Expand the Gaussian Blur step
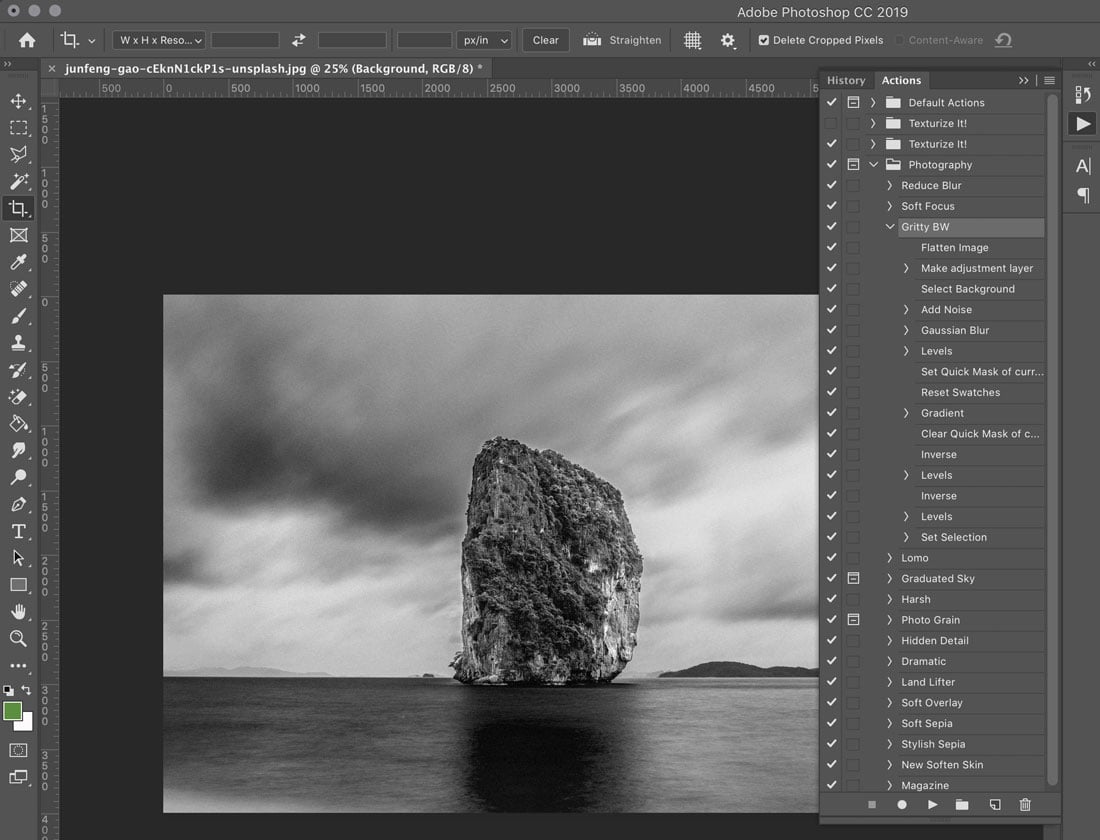The height and width of the screenshot is (840, 1100). click(906, 330)
